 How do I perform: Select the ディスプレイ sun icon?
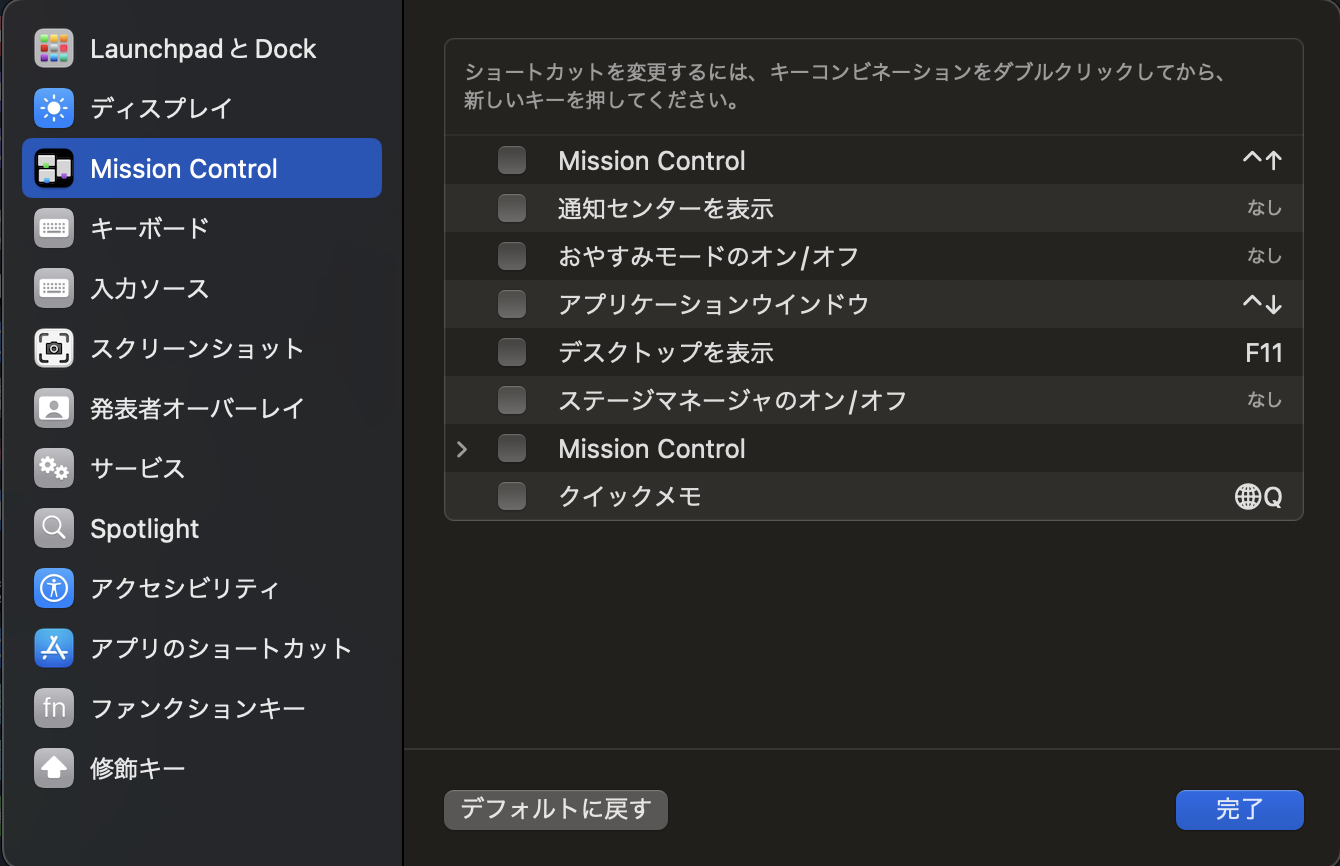pos(54,108)
